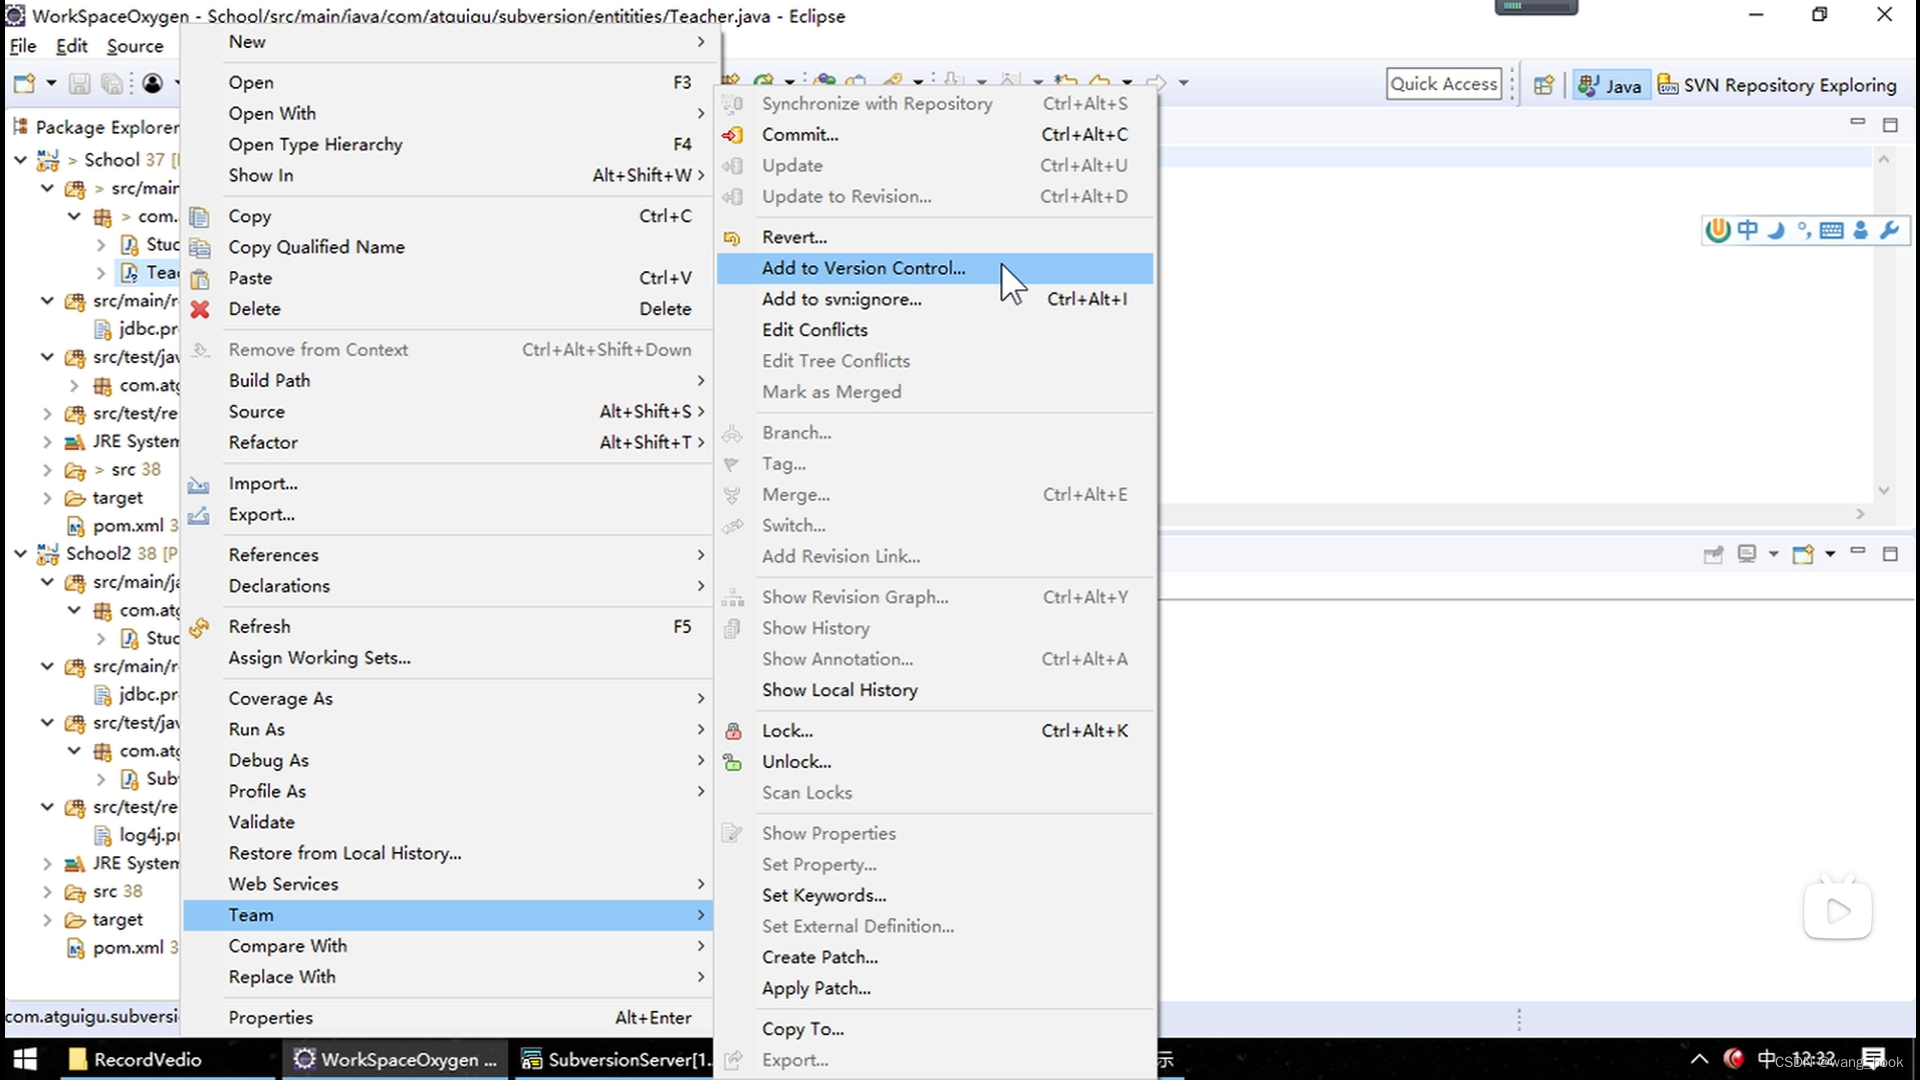Open the New submenu arrow
1920x1080 pixels.
pos(701,42)
